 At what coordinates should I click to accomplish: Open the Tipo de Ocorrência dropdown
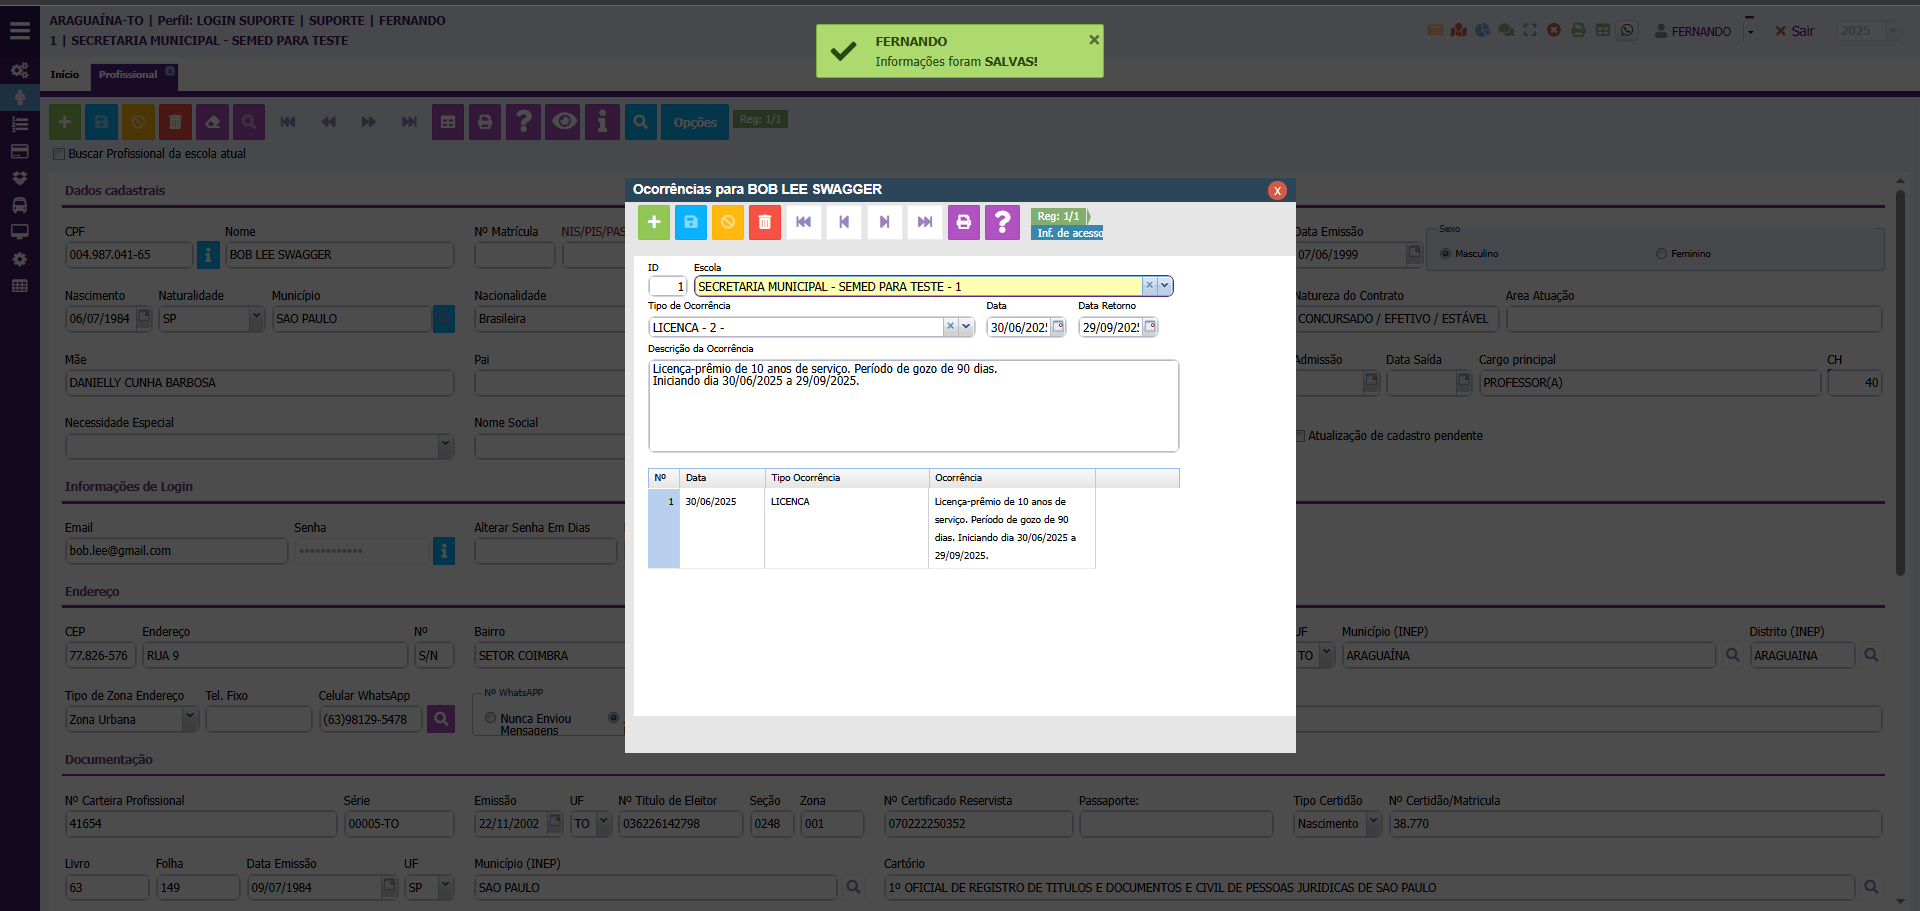(x=966, y=327)
